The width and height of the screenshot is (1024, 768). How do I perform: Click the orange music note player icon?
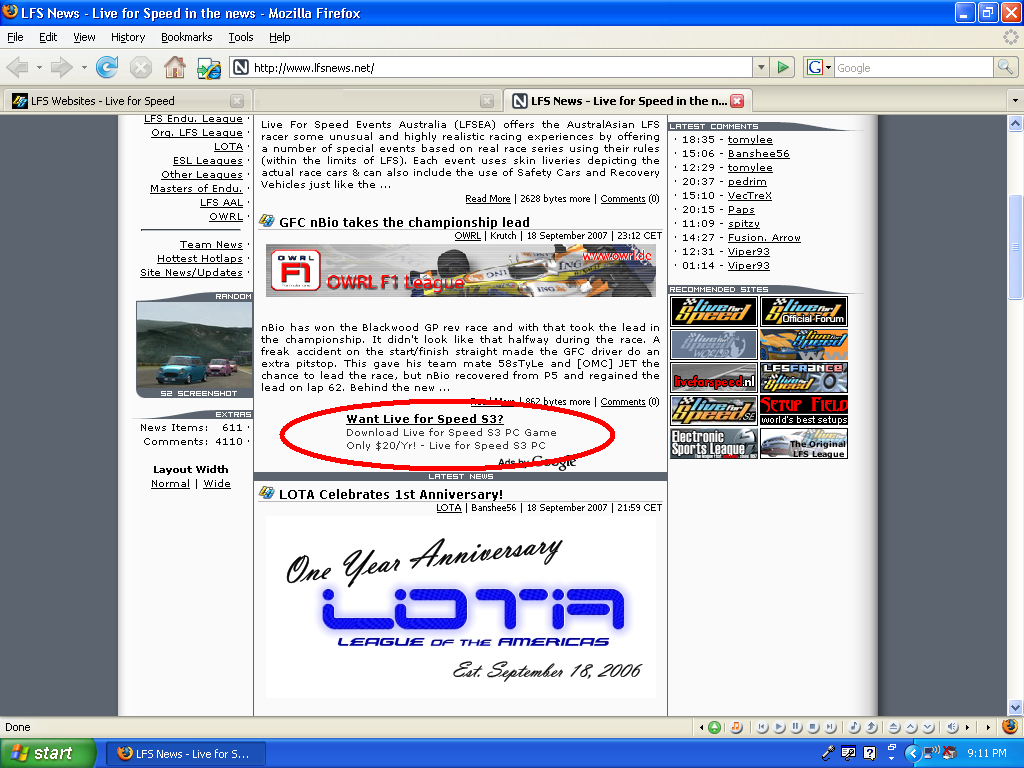tap(736, 727)
